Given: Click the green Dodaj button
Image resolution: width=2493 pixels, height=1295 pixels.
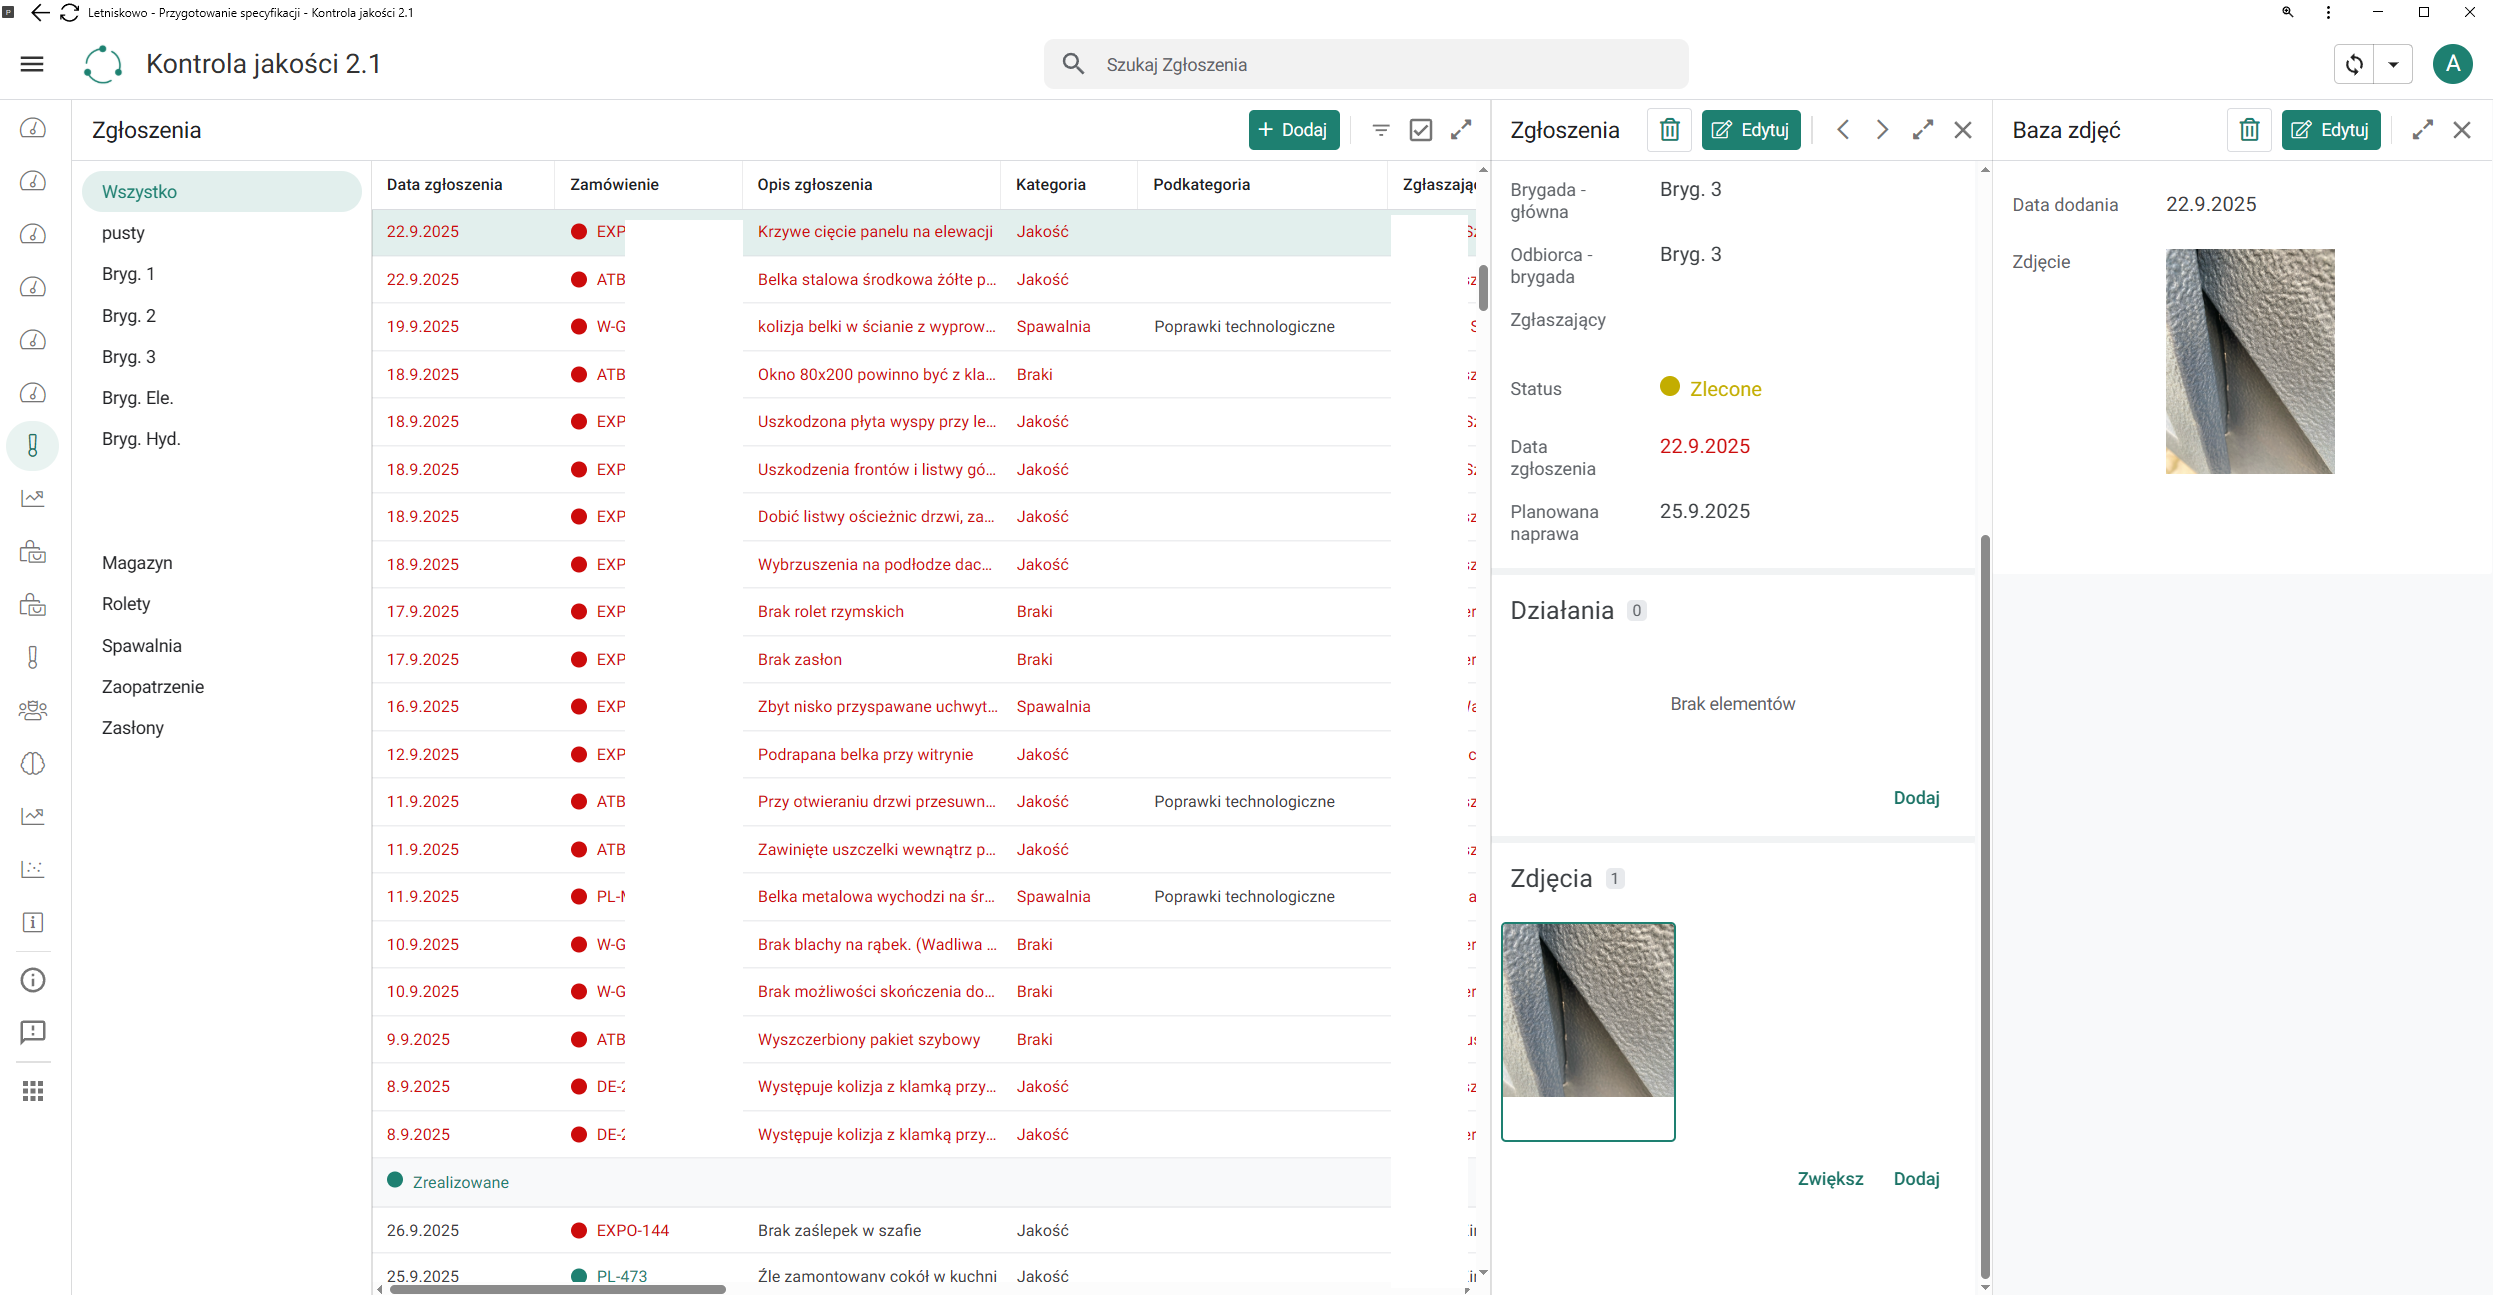Looking at the screenshot, I should tap(1294, 130).
